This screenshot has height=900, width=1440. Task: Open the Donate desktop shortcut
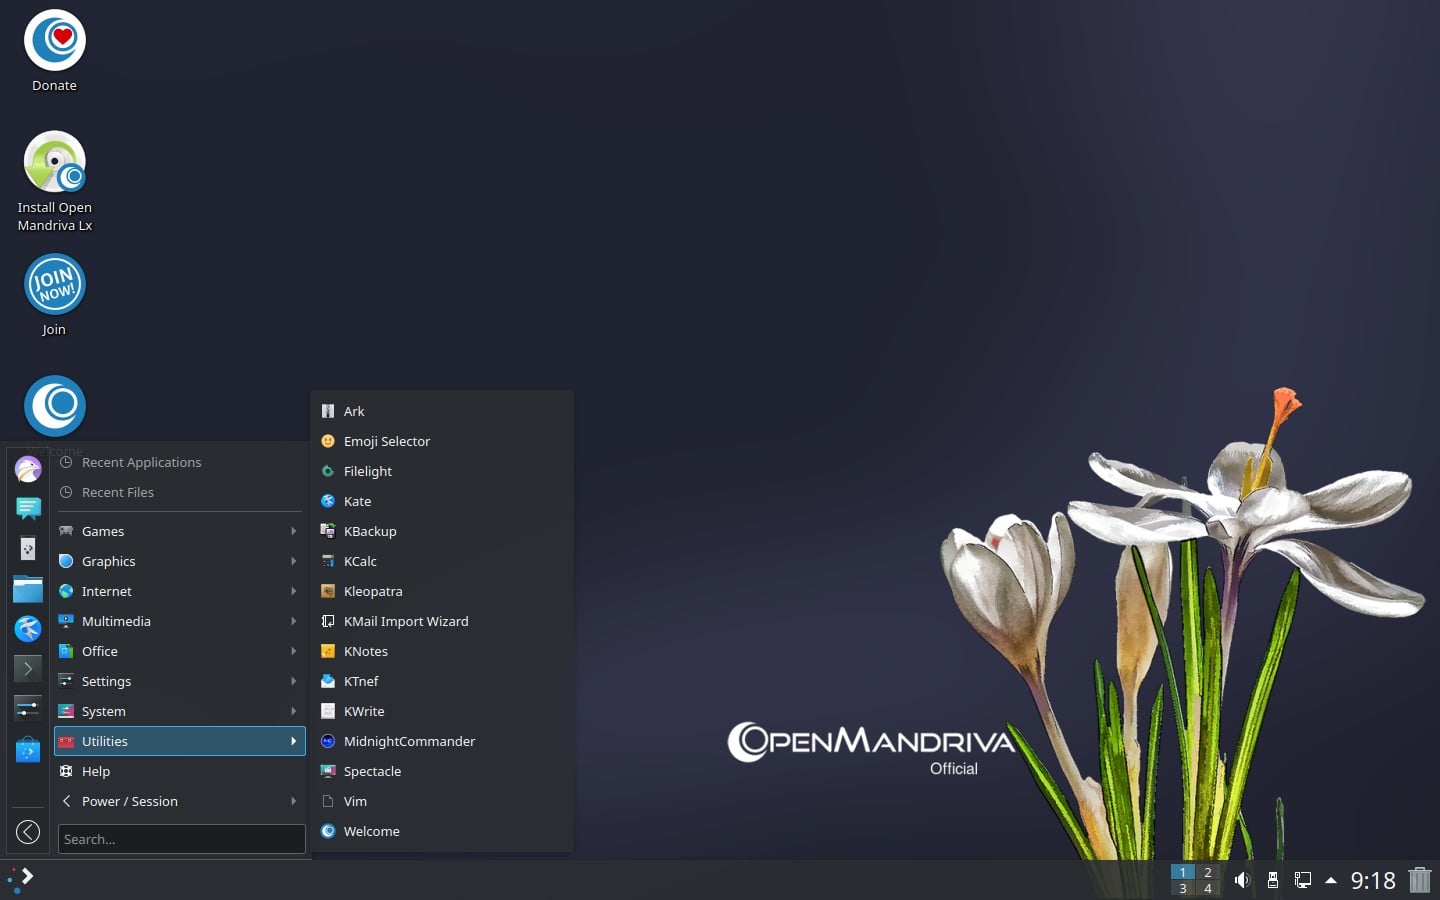pyautogui.click(x=53, y=42)
